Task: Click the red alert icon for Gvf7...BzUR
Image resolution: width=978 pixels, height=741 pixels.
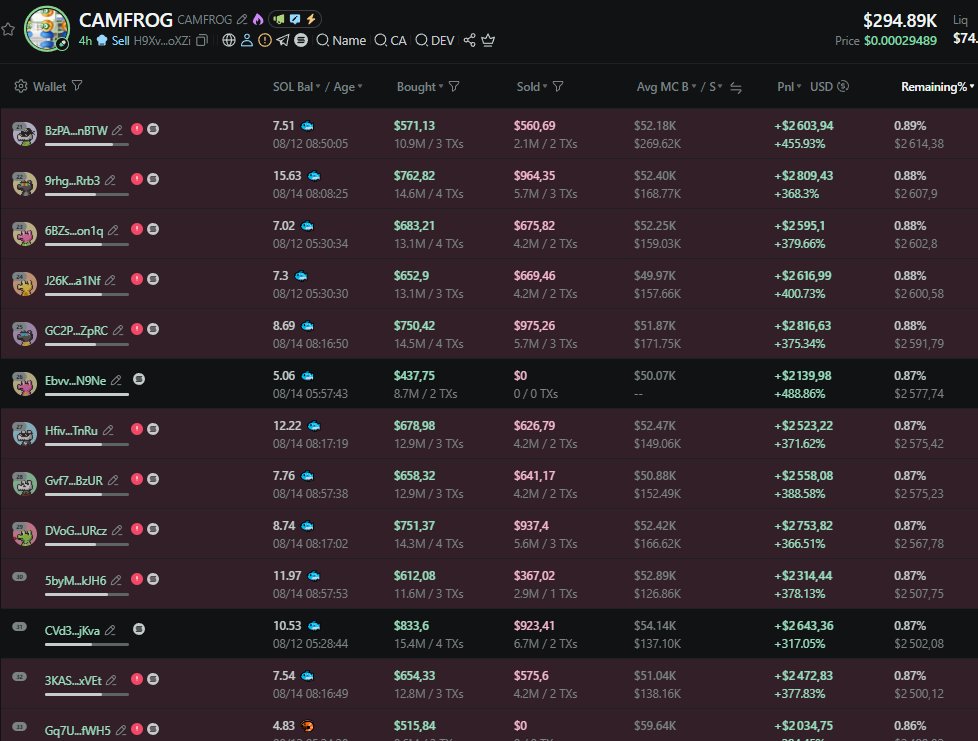Action: (137, 479)
